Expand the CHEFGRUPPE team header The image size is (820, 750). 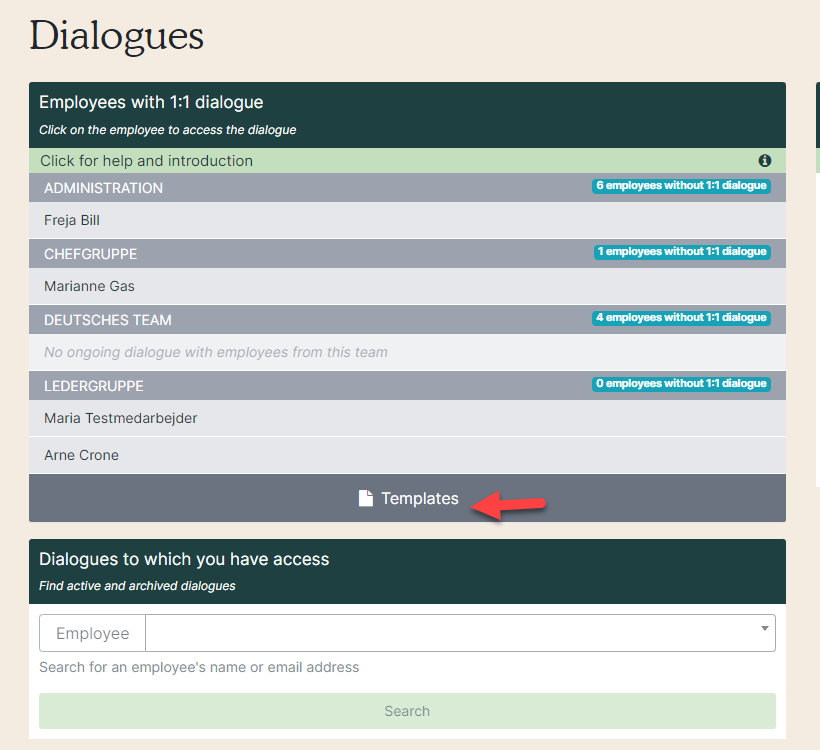tap(91, 254)
